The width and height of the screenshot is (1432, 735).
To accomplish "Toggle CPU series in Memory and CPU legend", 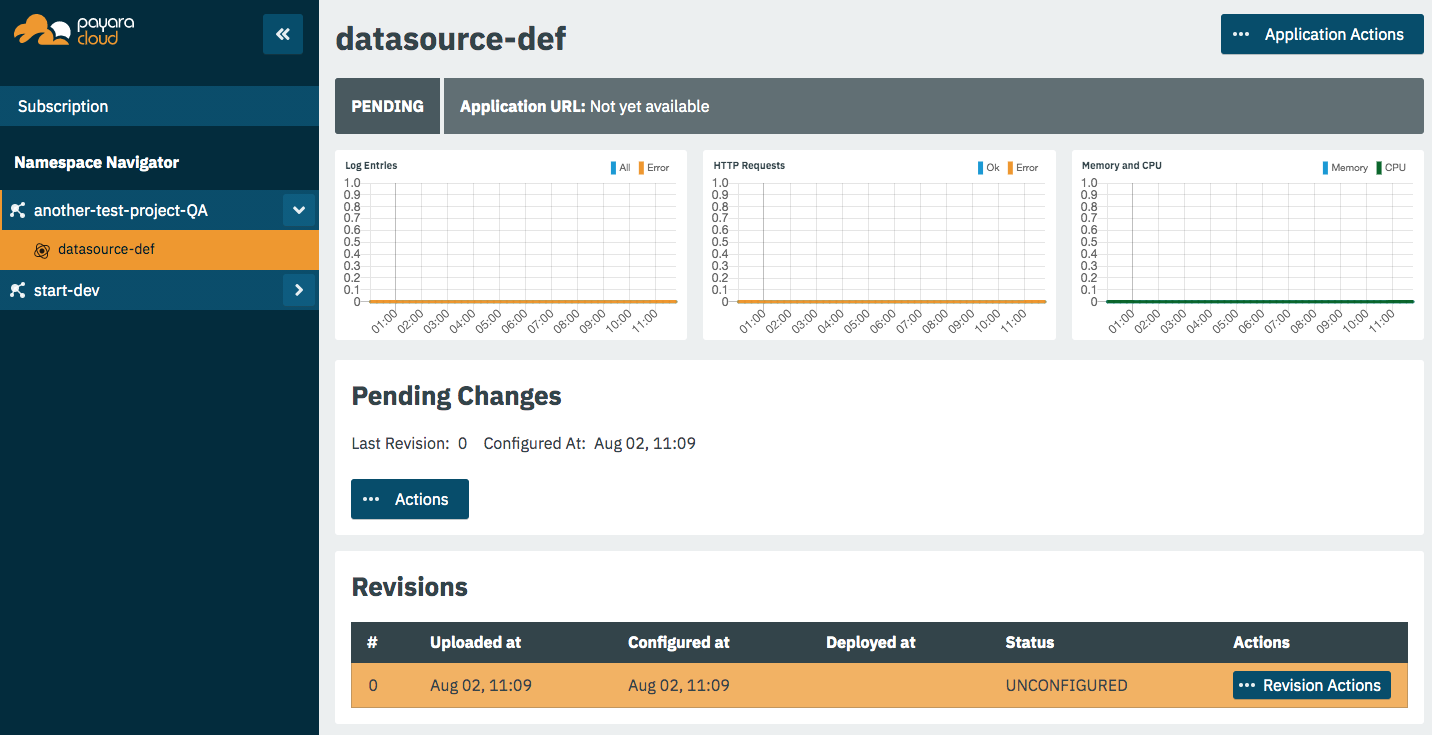I will [x=1390, y=168].
